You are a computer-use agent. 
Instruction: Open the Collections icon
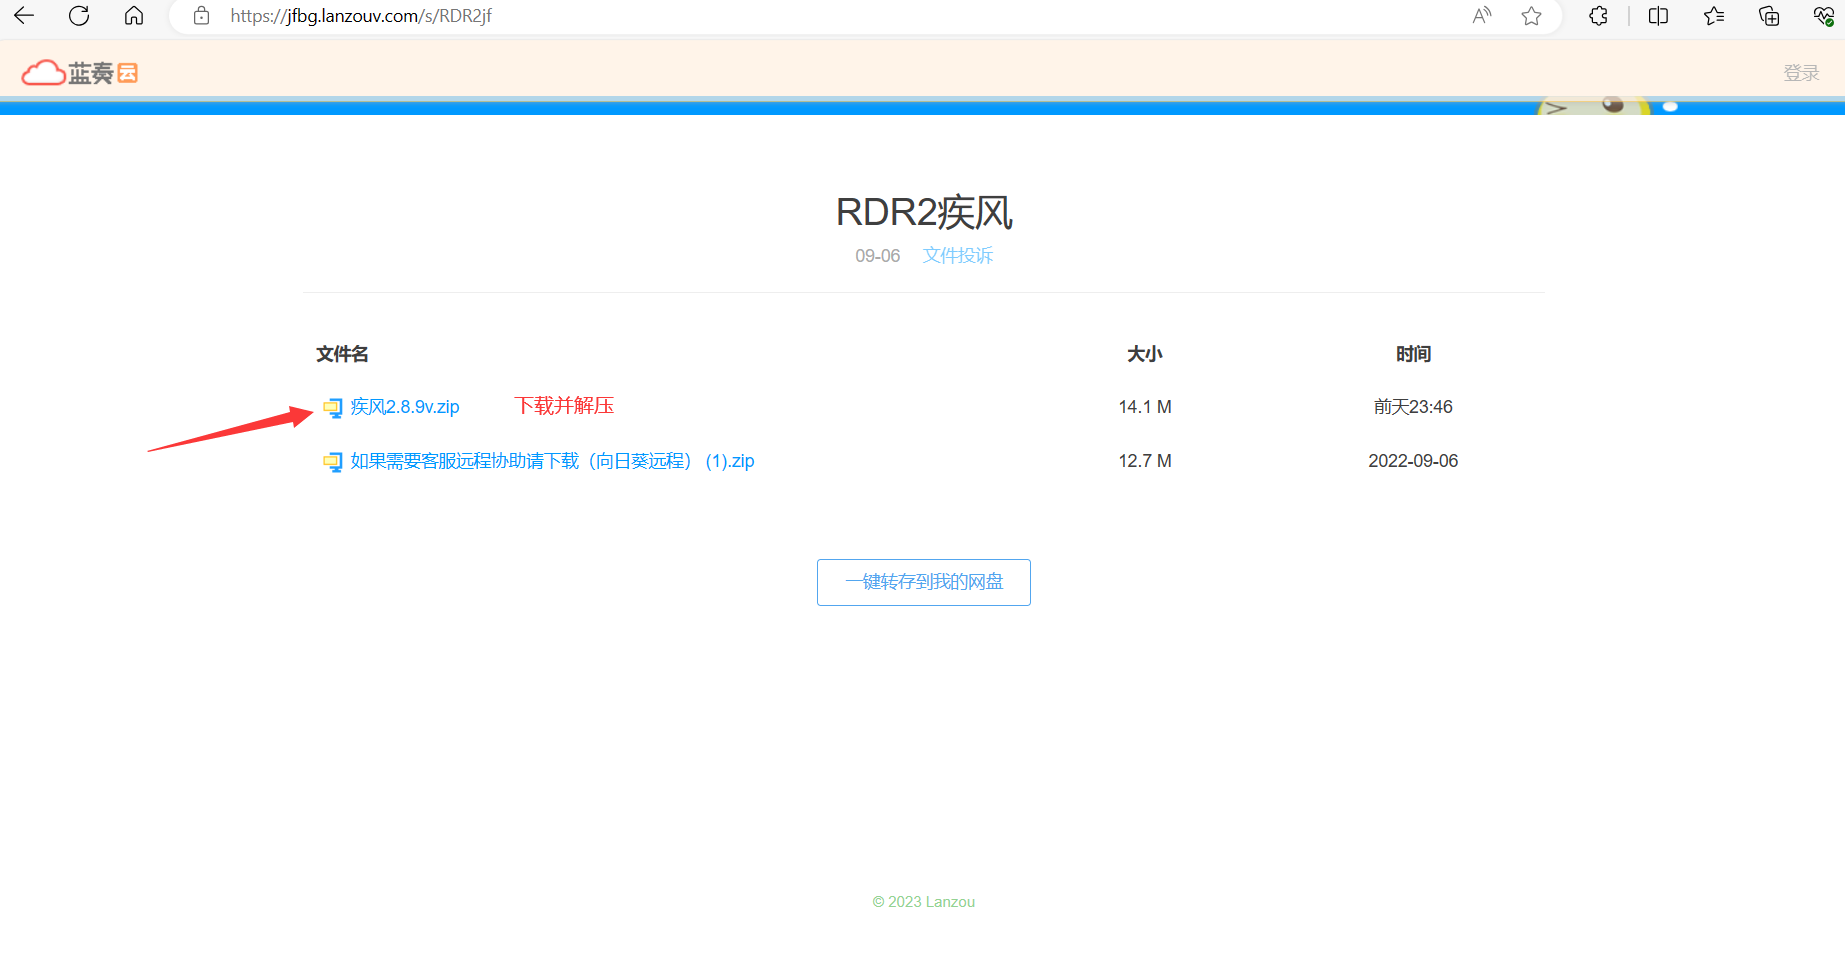point(1769,16)
